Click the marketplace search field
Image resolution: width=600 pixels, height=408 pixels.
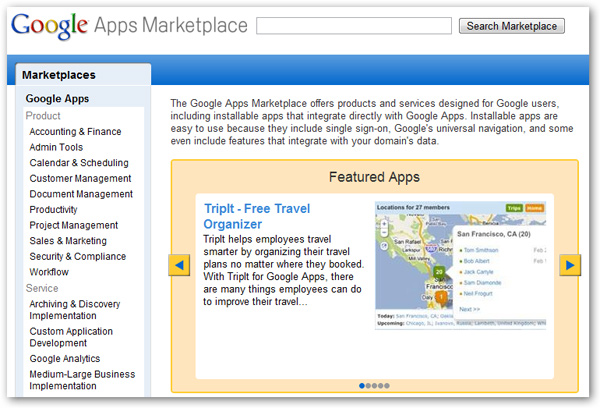tap(354, 26)
